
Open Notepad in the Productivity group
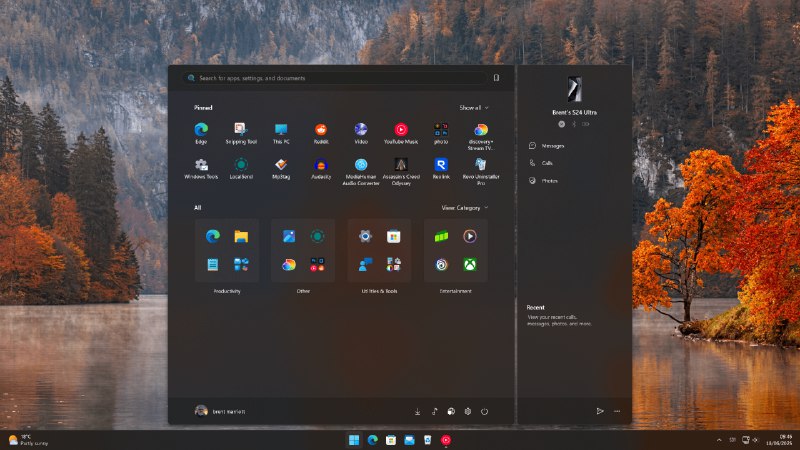213,264
